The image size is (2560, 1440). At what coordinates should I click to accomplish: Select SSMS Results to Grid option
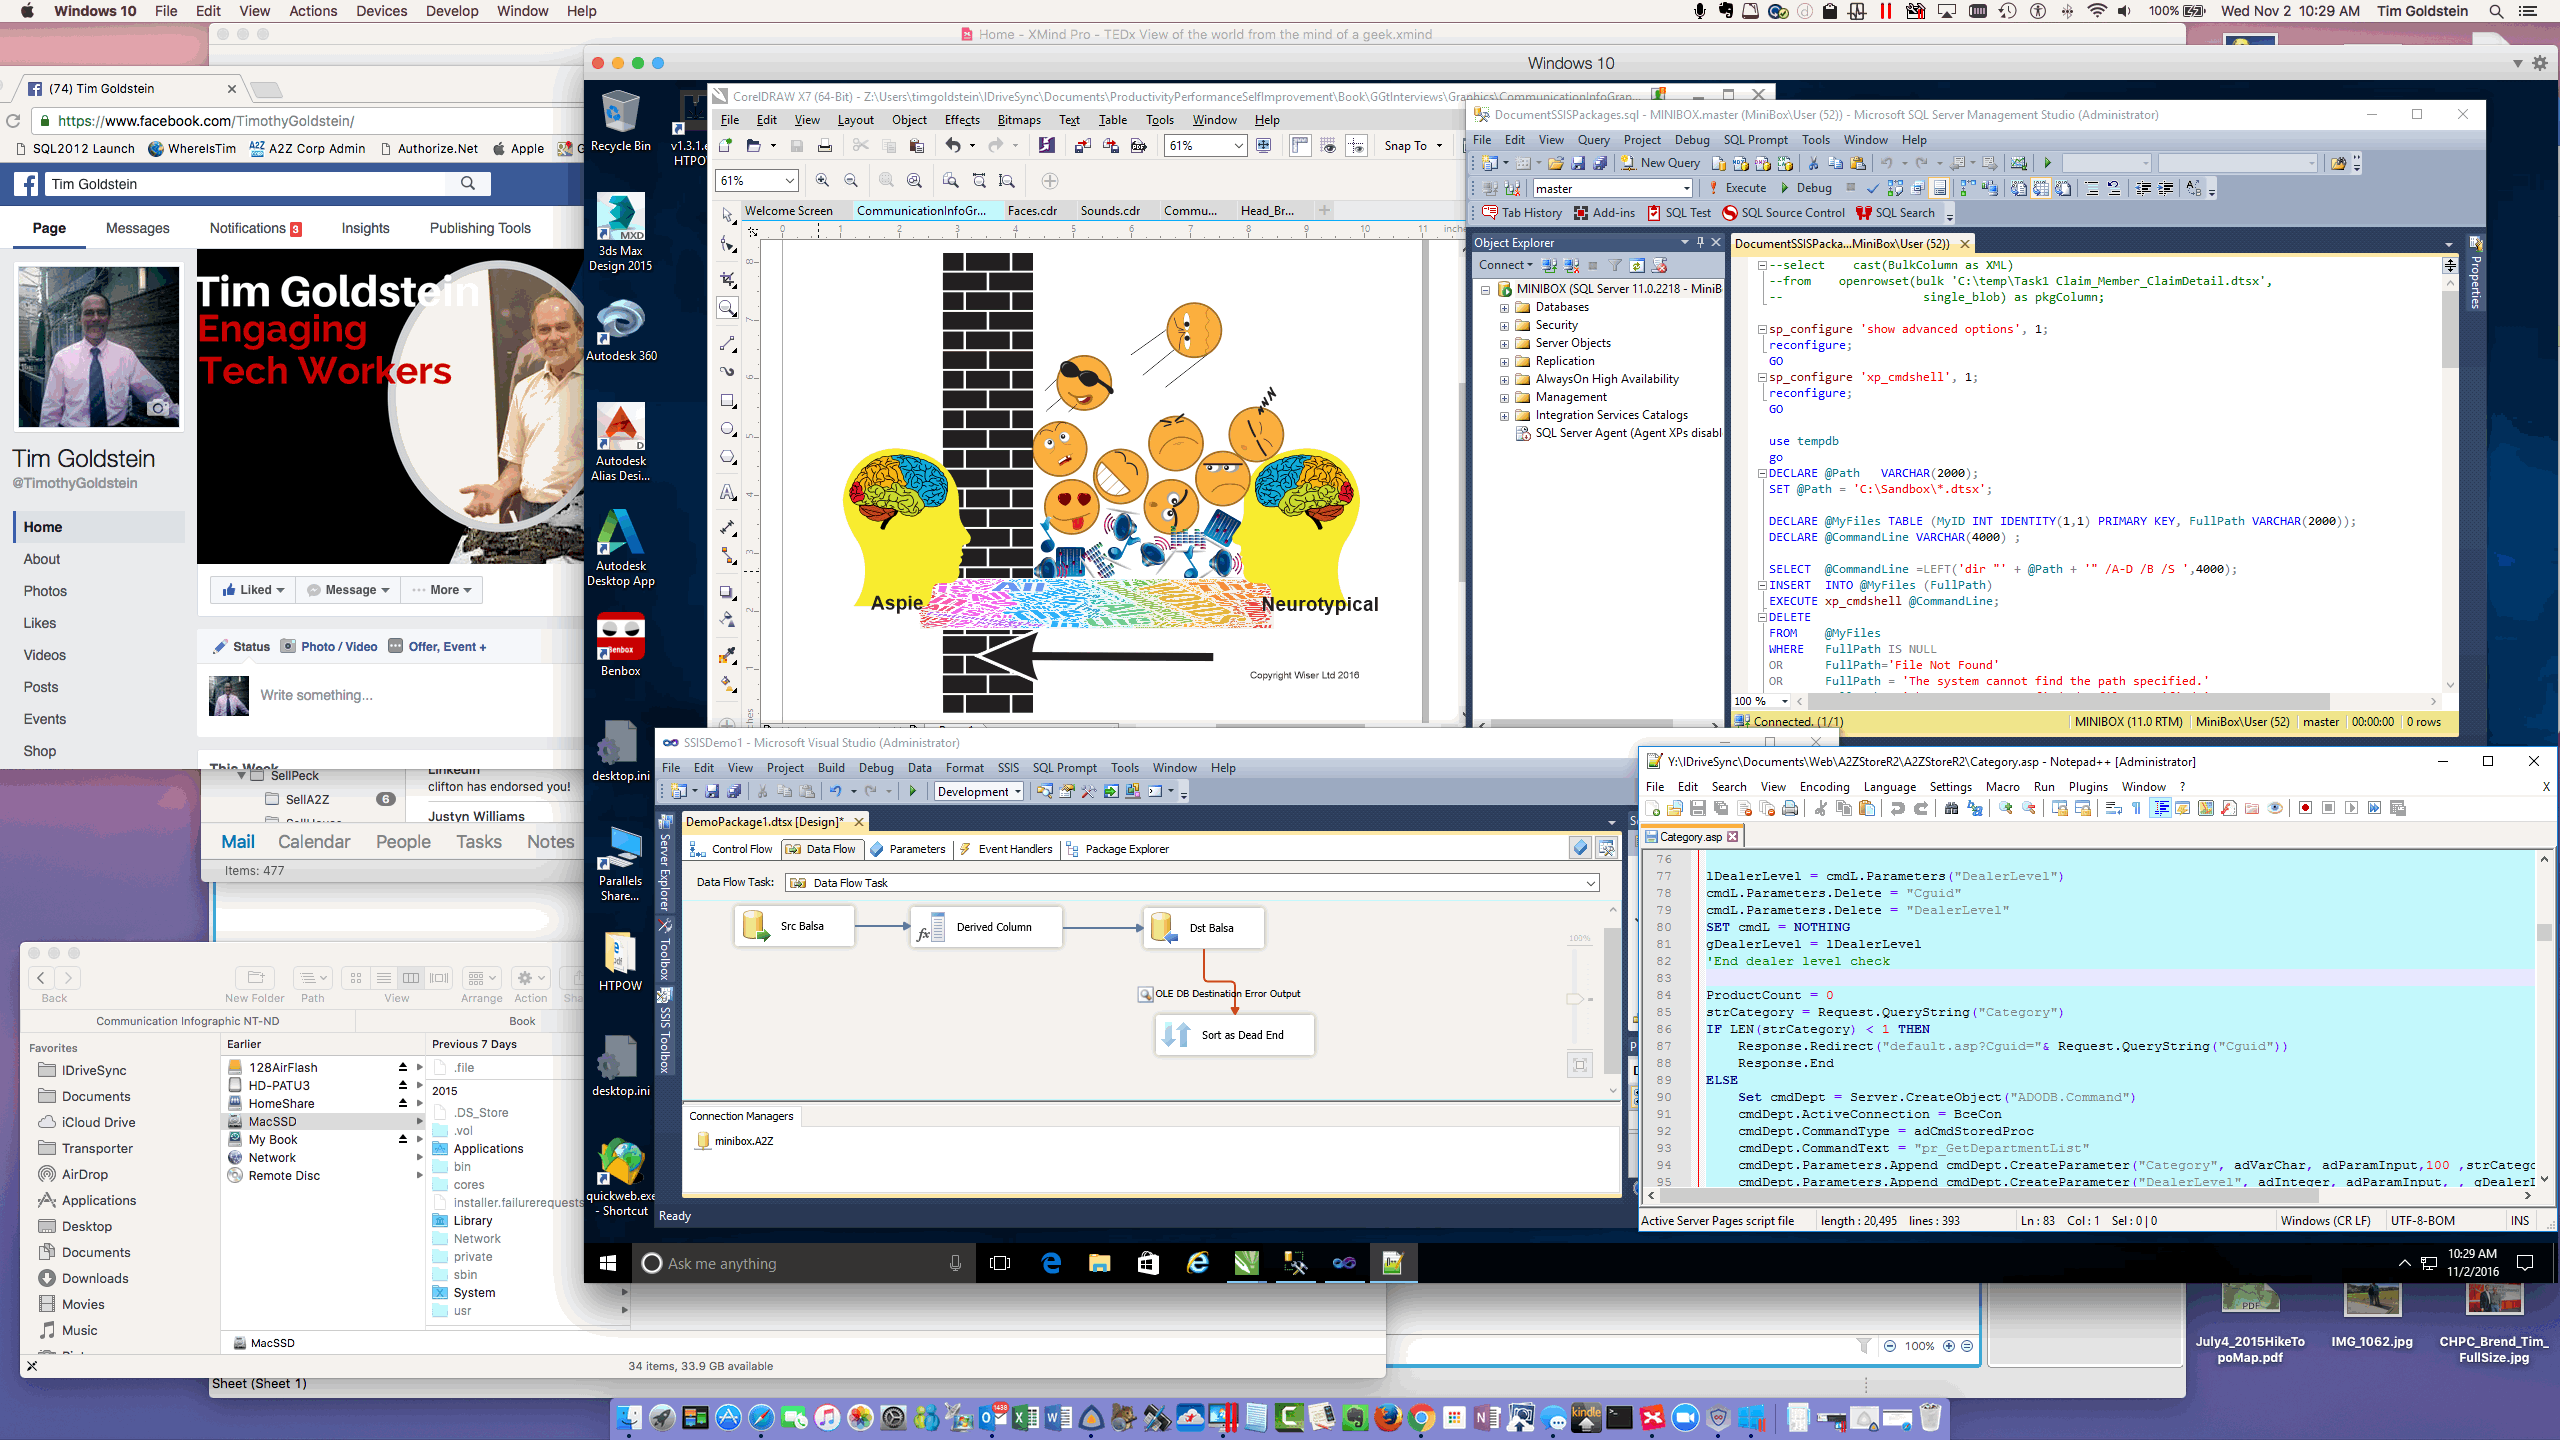coord(2041,188)
